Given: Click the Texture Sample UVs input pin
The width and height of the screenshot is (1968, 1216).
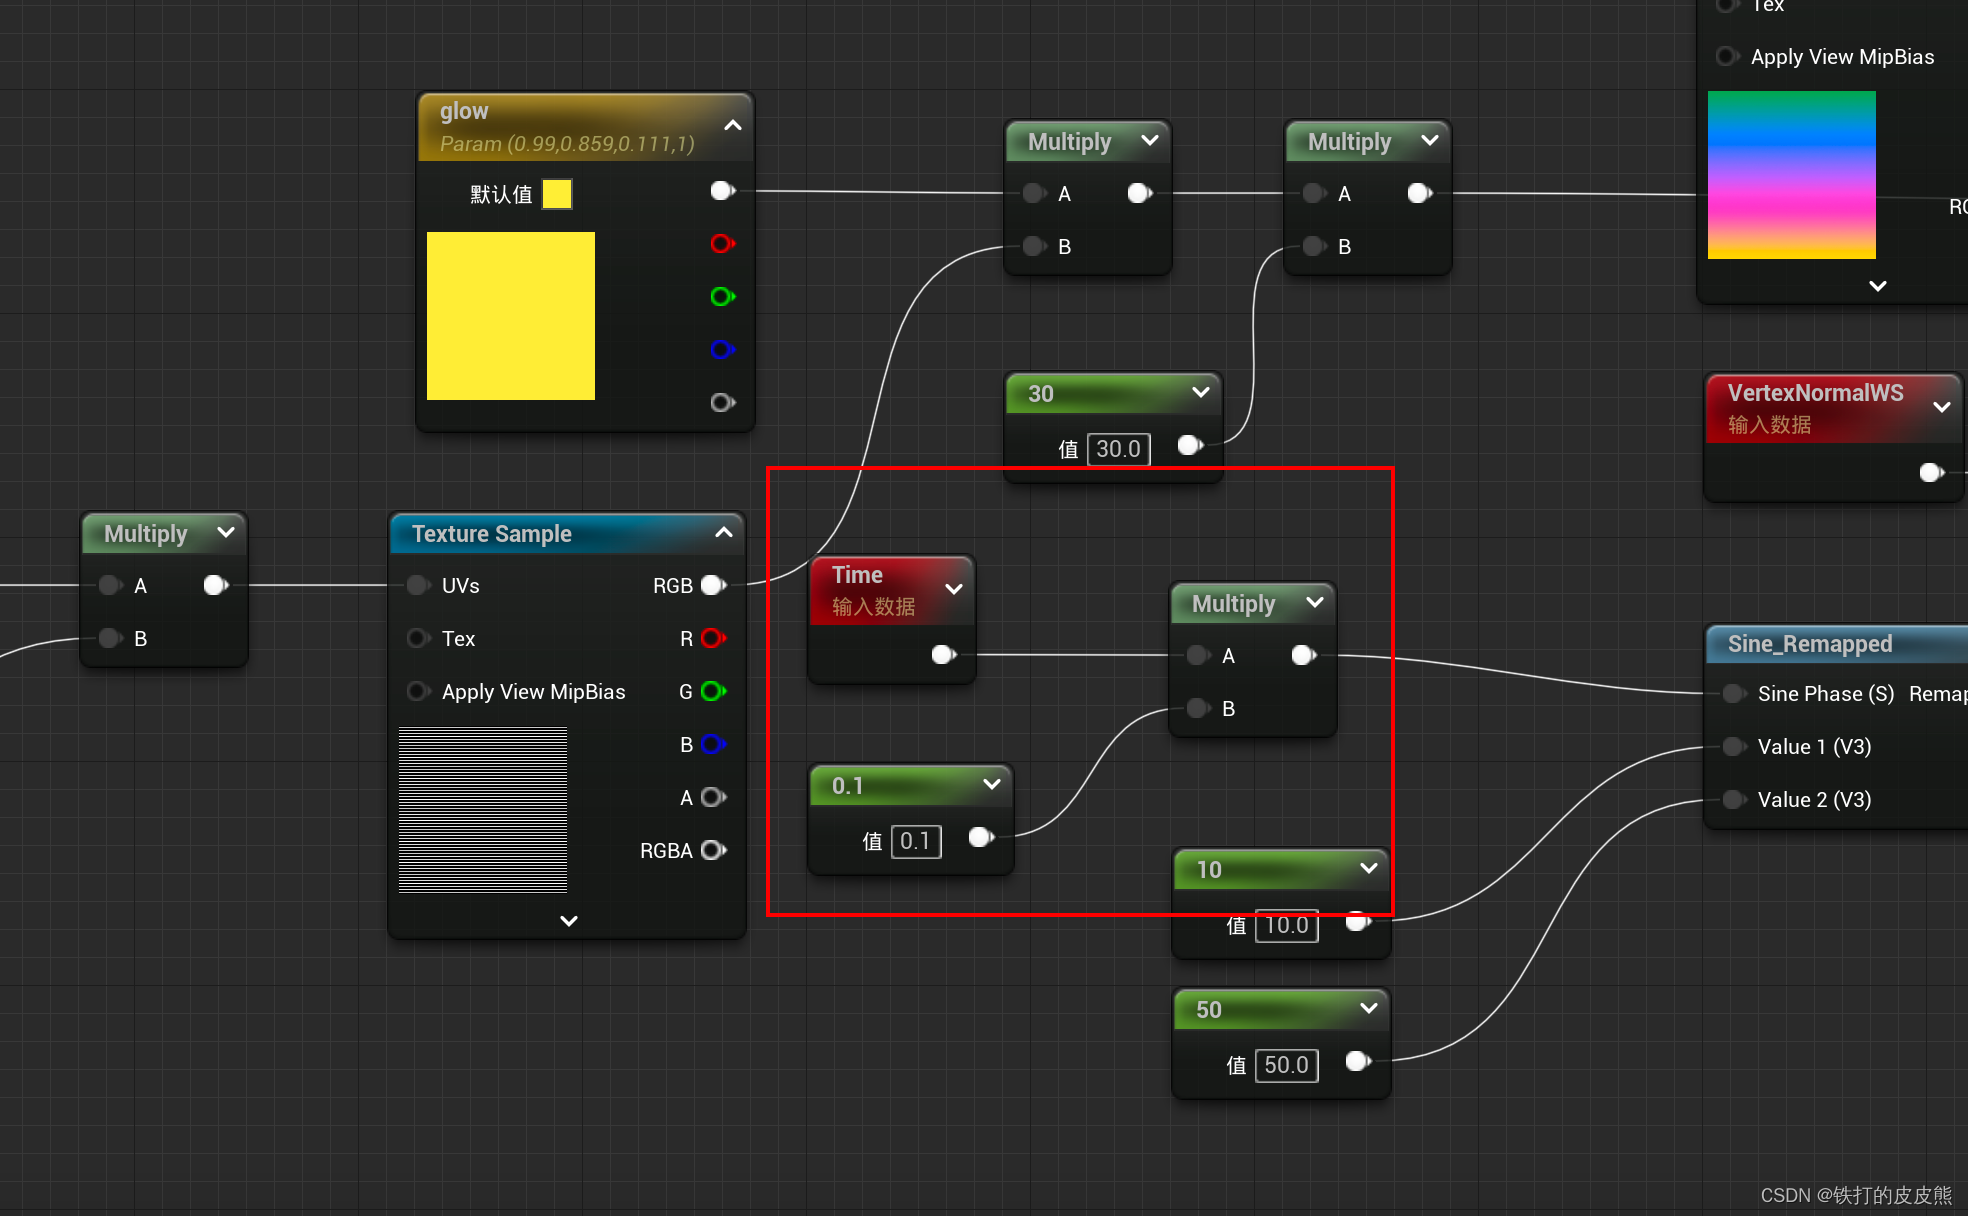Looking at the screenshot, I should pos(418,586).
